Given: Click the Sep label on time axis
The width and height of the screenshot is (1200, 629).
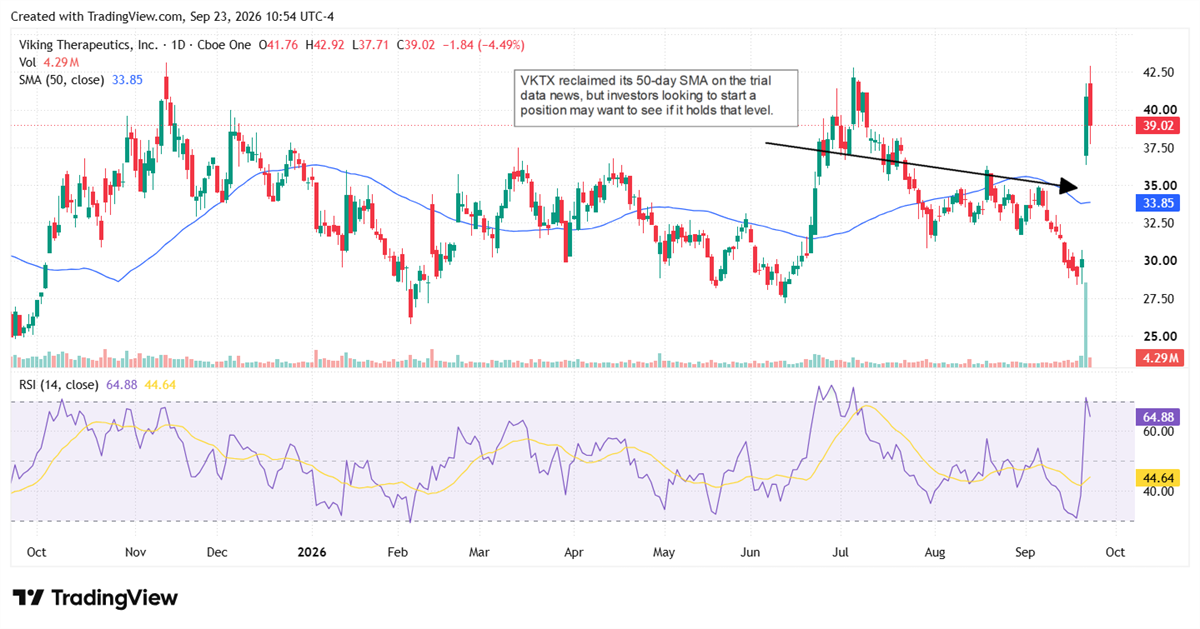Looking at the screenshot, I should coord(1025,551).
